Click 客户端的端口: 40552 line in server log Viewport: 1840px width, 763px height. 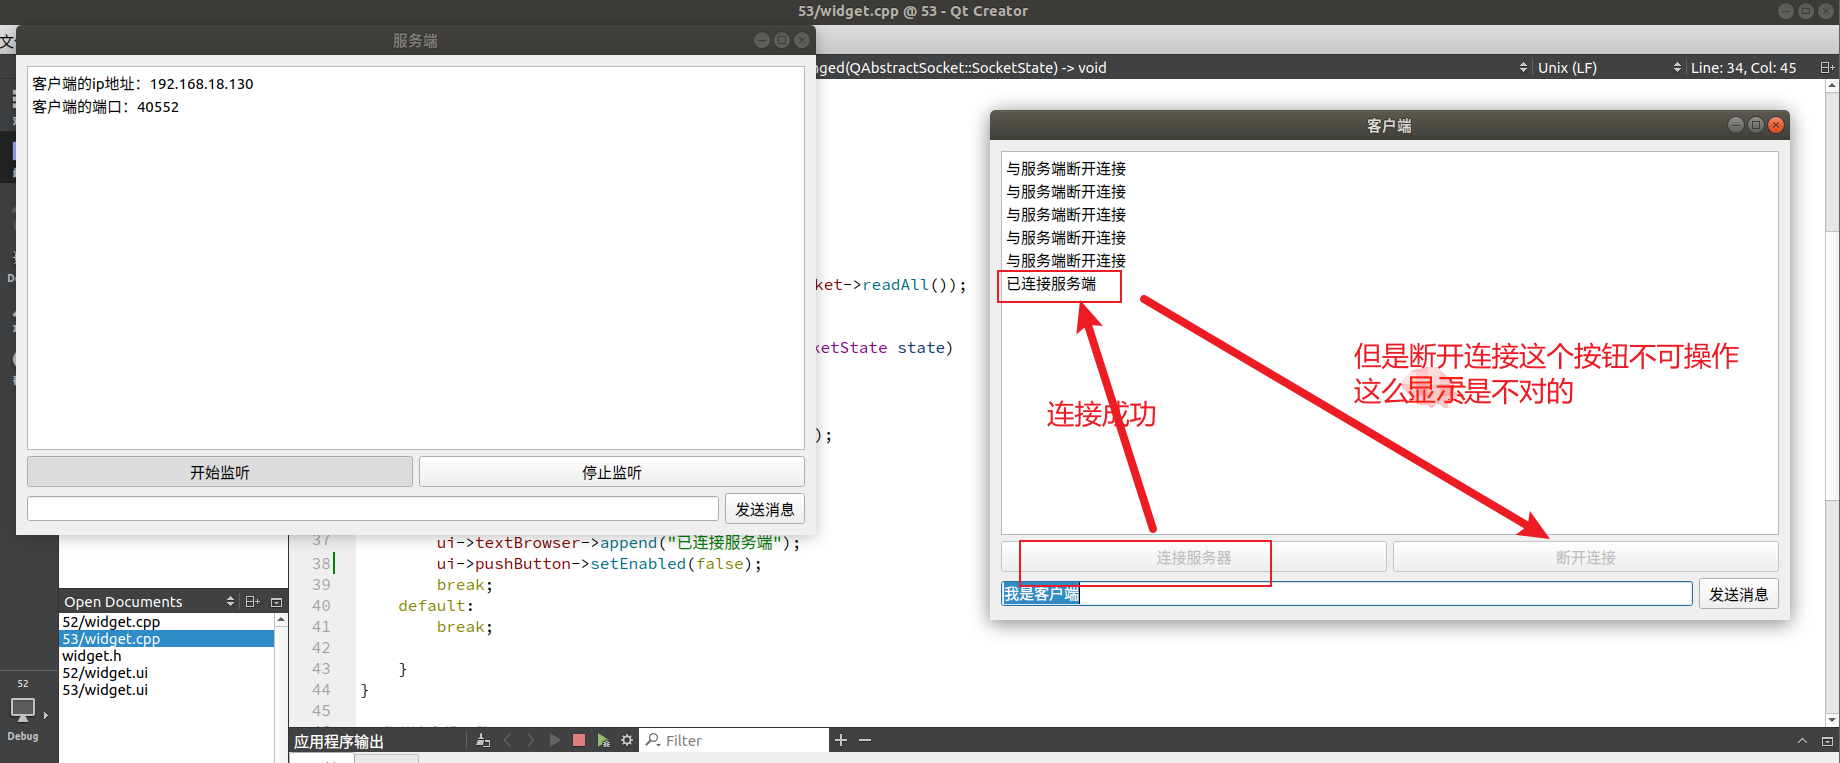(x=106, y=107)
